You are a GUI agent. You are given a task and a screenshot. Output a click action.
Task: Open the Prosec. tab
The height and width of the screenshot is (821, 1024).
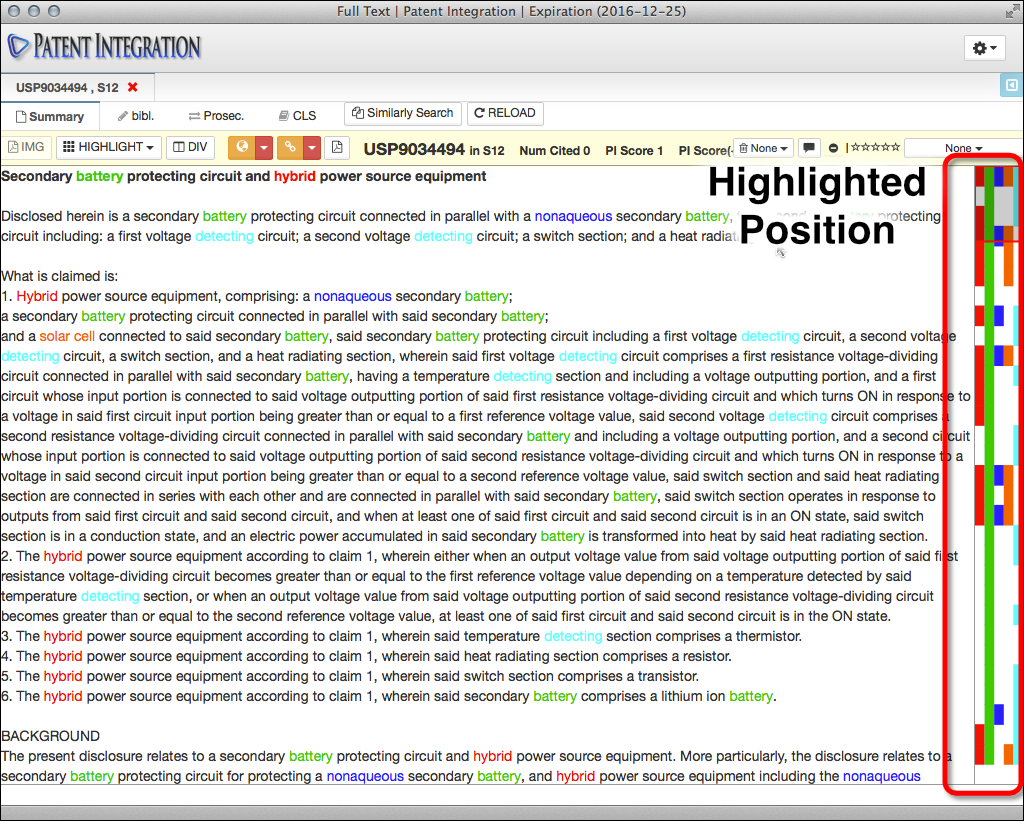click(x=216, y=116)
